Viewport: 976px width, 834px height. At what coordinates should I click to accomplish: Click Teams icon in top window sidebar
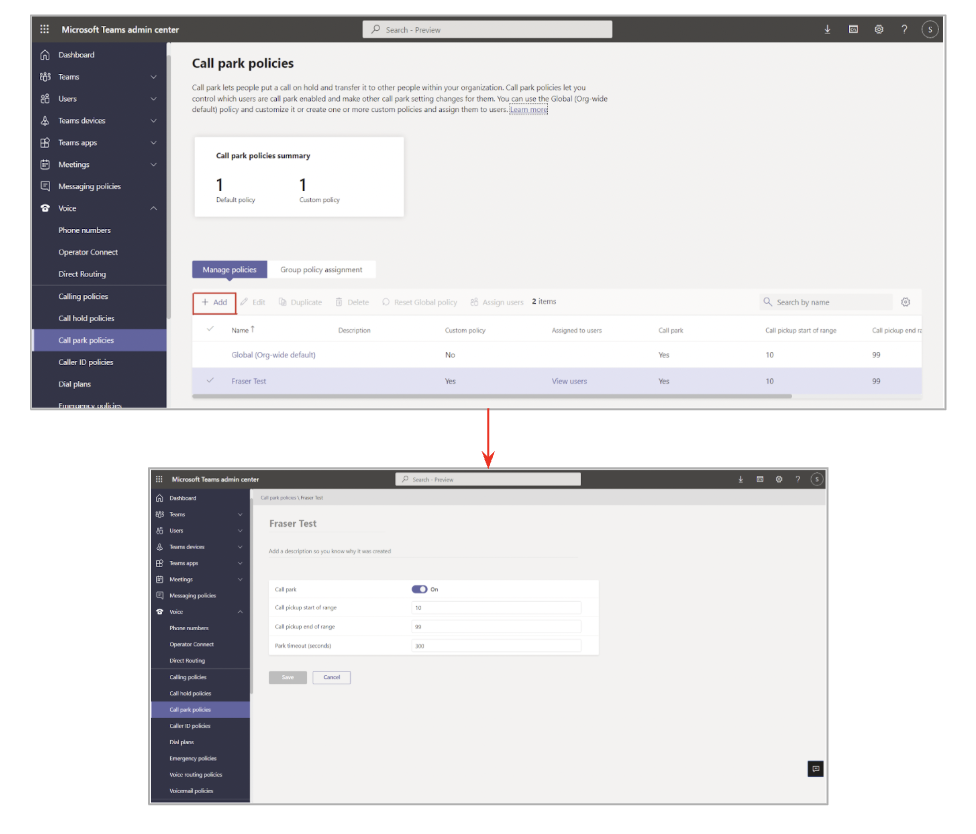tap(45, 77)
